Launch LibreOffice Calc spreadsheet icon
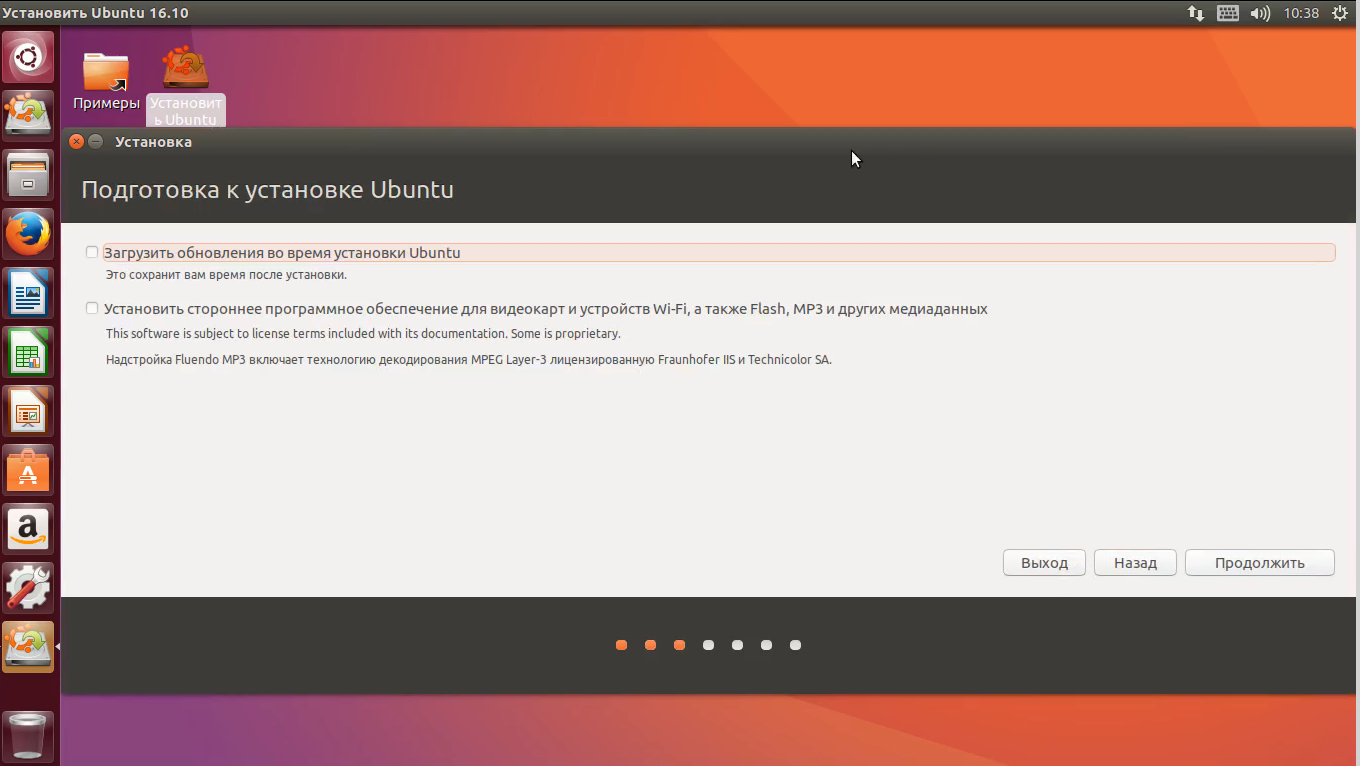 point(28,352)
